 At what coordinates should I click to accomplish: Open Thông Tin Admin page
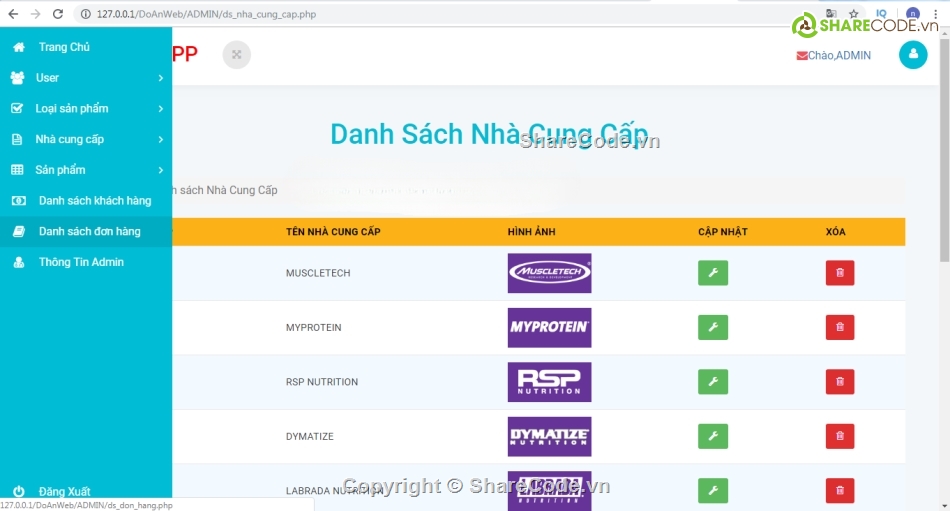tap(86, 262)
